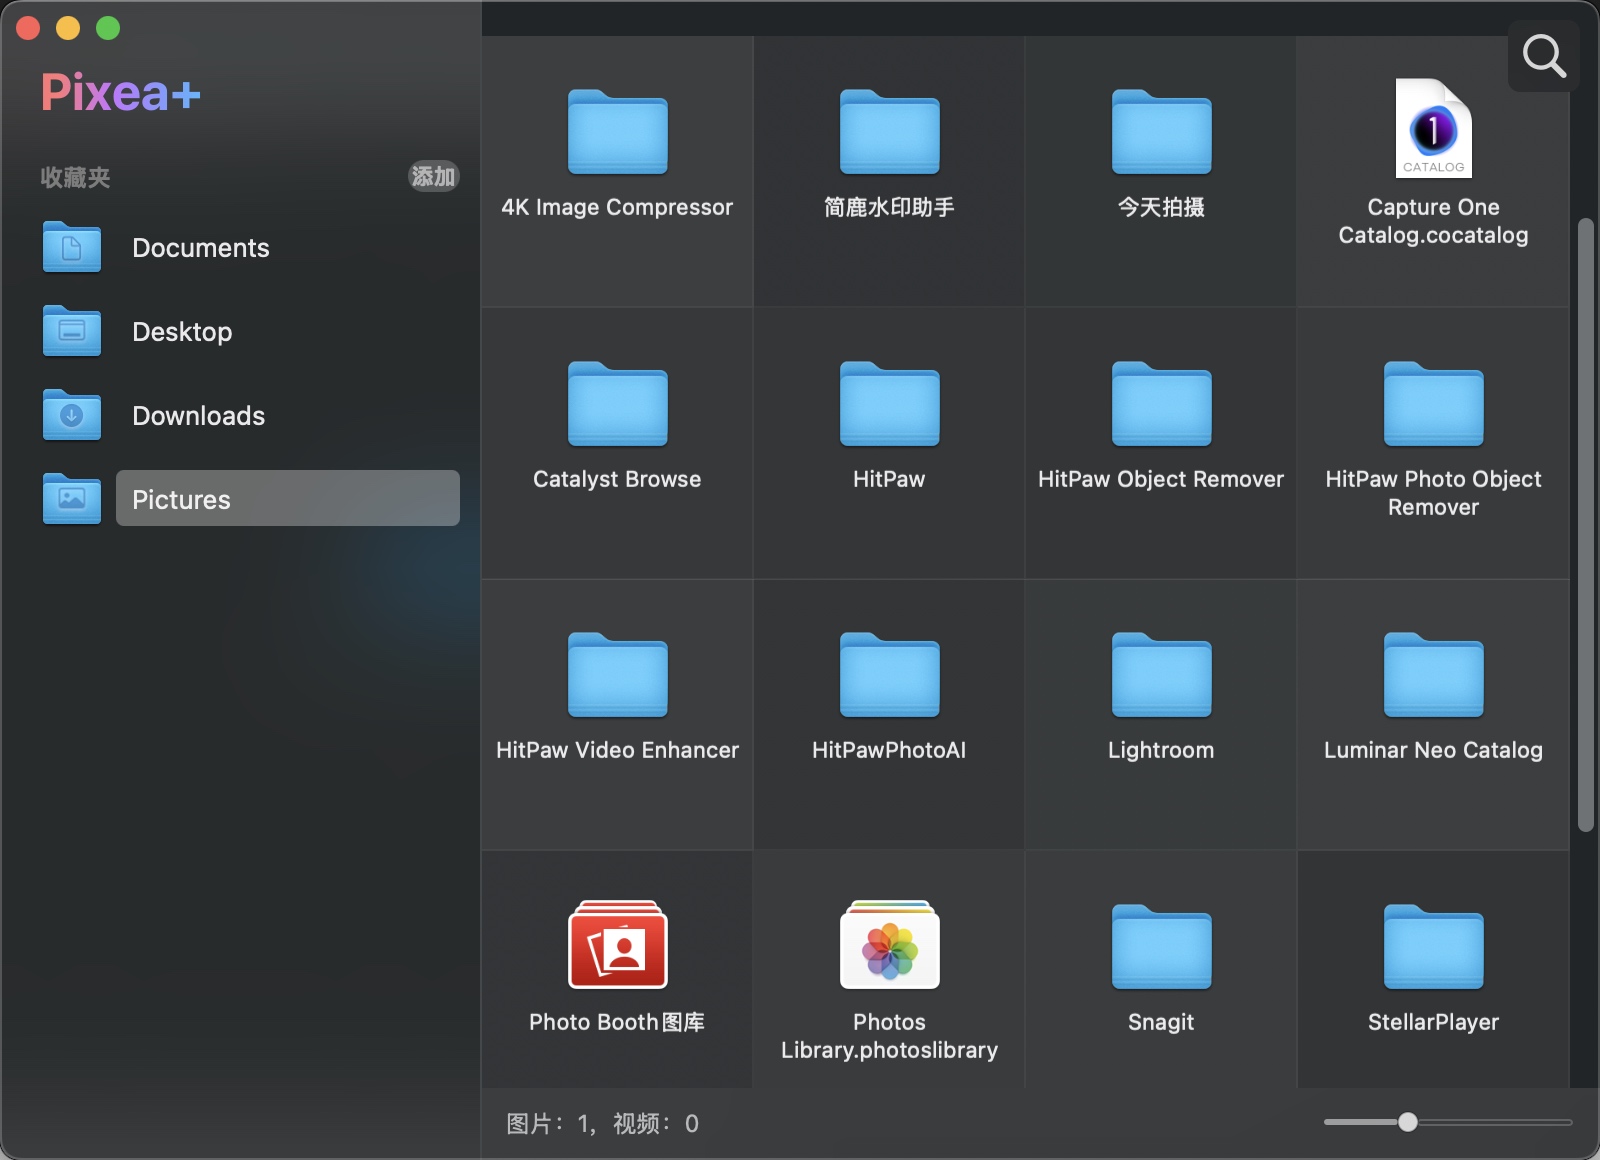Click the 'Catalyst Browse' label

pos(617,479)
